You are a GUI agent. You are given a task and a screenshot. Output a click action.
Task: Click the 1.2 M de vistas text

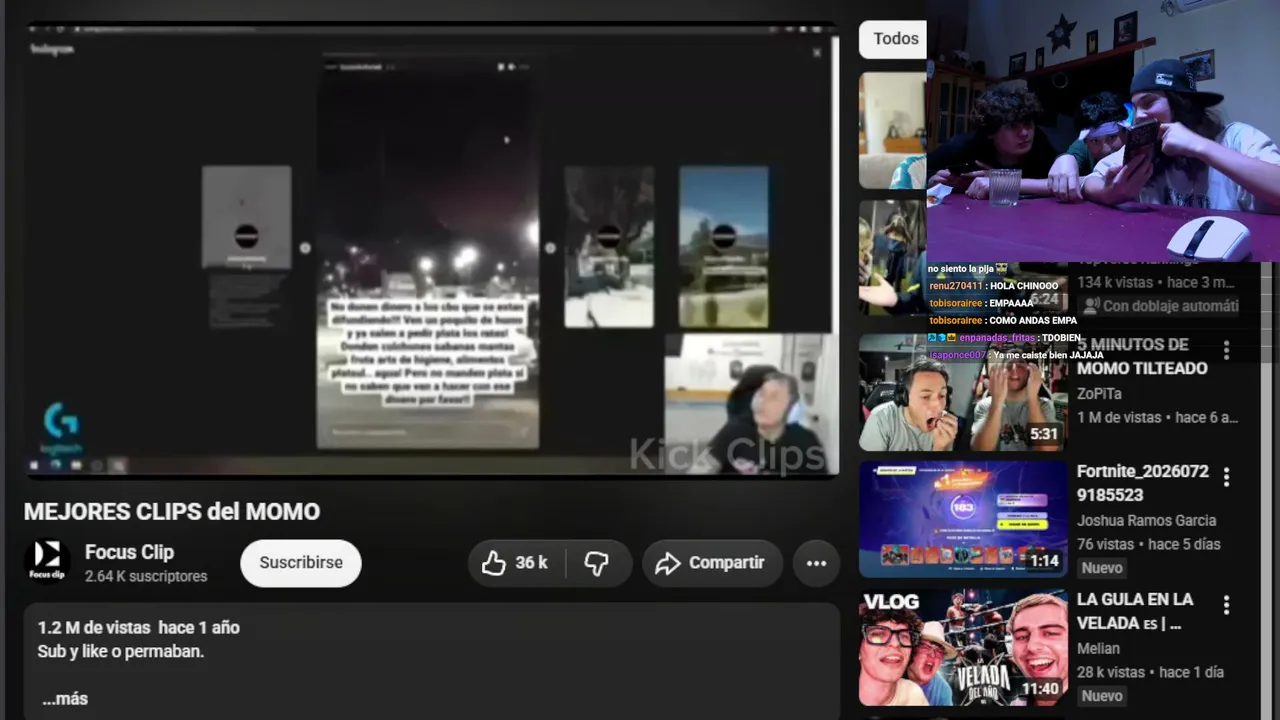click(x=94, y=628)
